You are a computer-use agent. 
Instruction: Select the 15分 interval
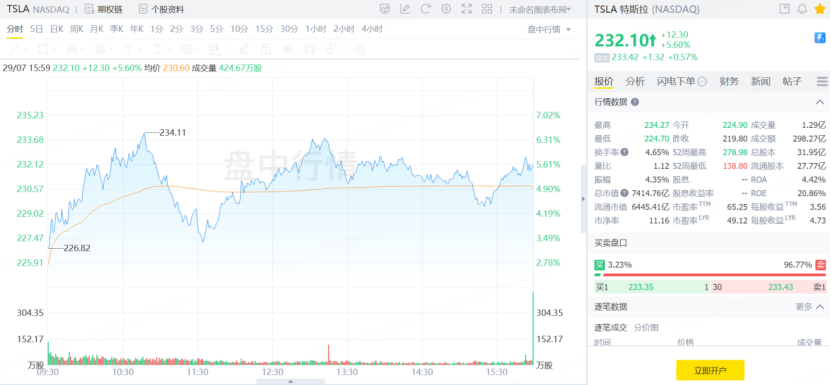[264, 29]
